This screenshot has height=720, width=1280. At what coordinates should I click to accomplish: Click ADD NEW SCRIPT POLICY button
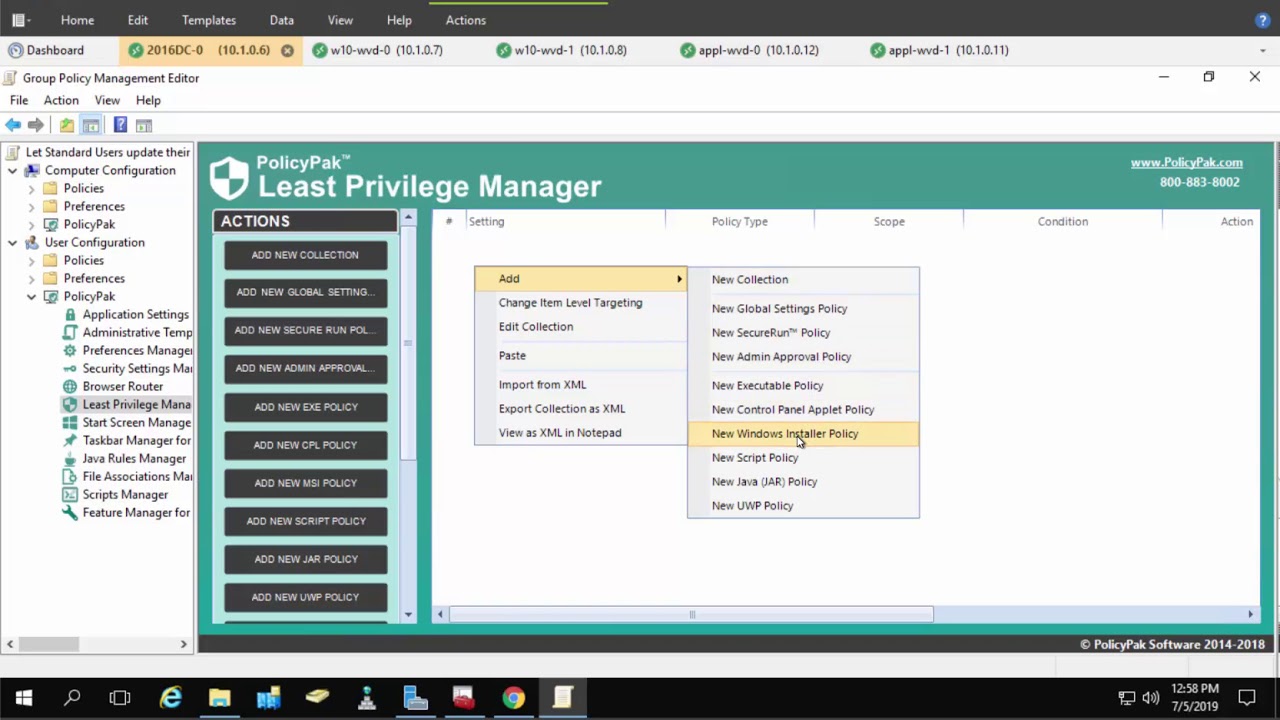(x=305, y=521)
